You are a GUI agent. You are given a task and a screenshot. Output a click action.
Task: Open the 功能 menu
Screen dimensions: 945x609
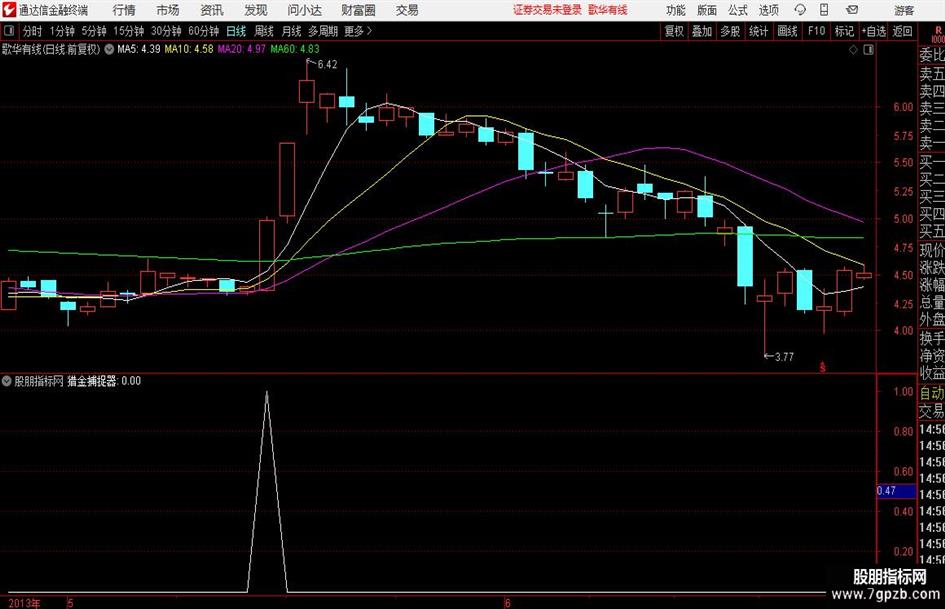[x=676, y=10]
